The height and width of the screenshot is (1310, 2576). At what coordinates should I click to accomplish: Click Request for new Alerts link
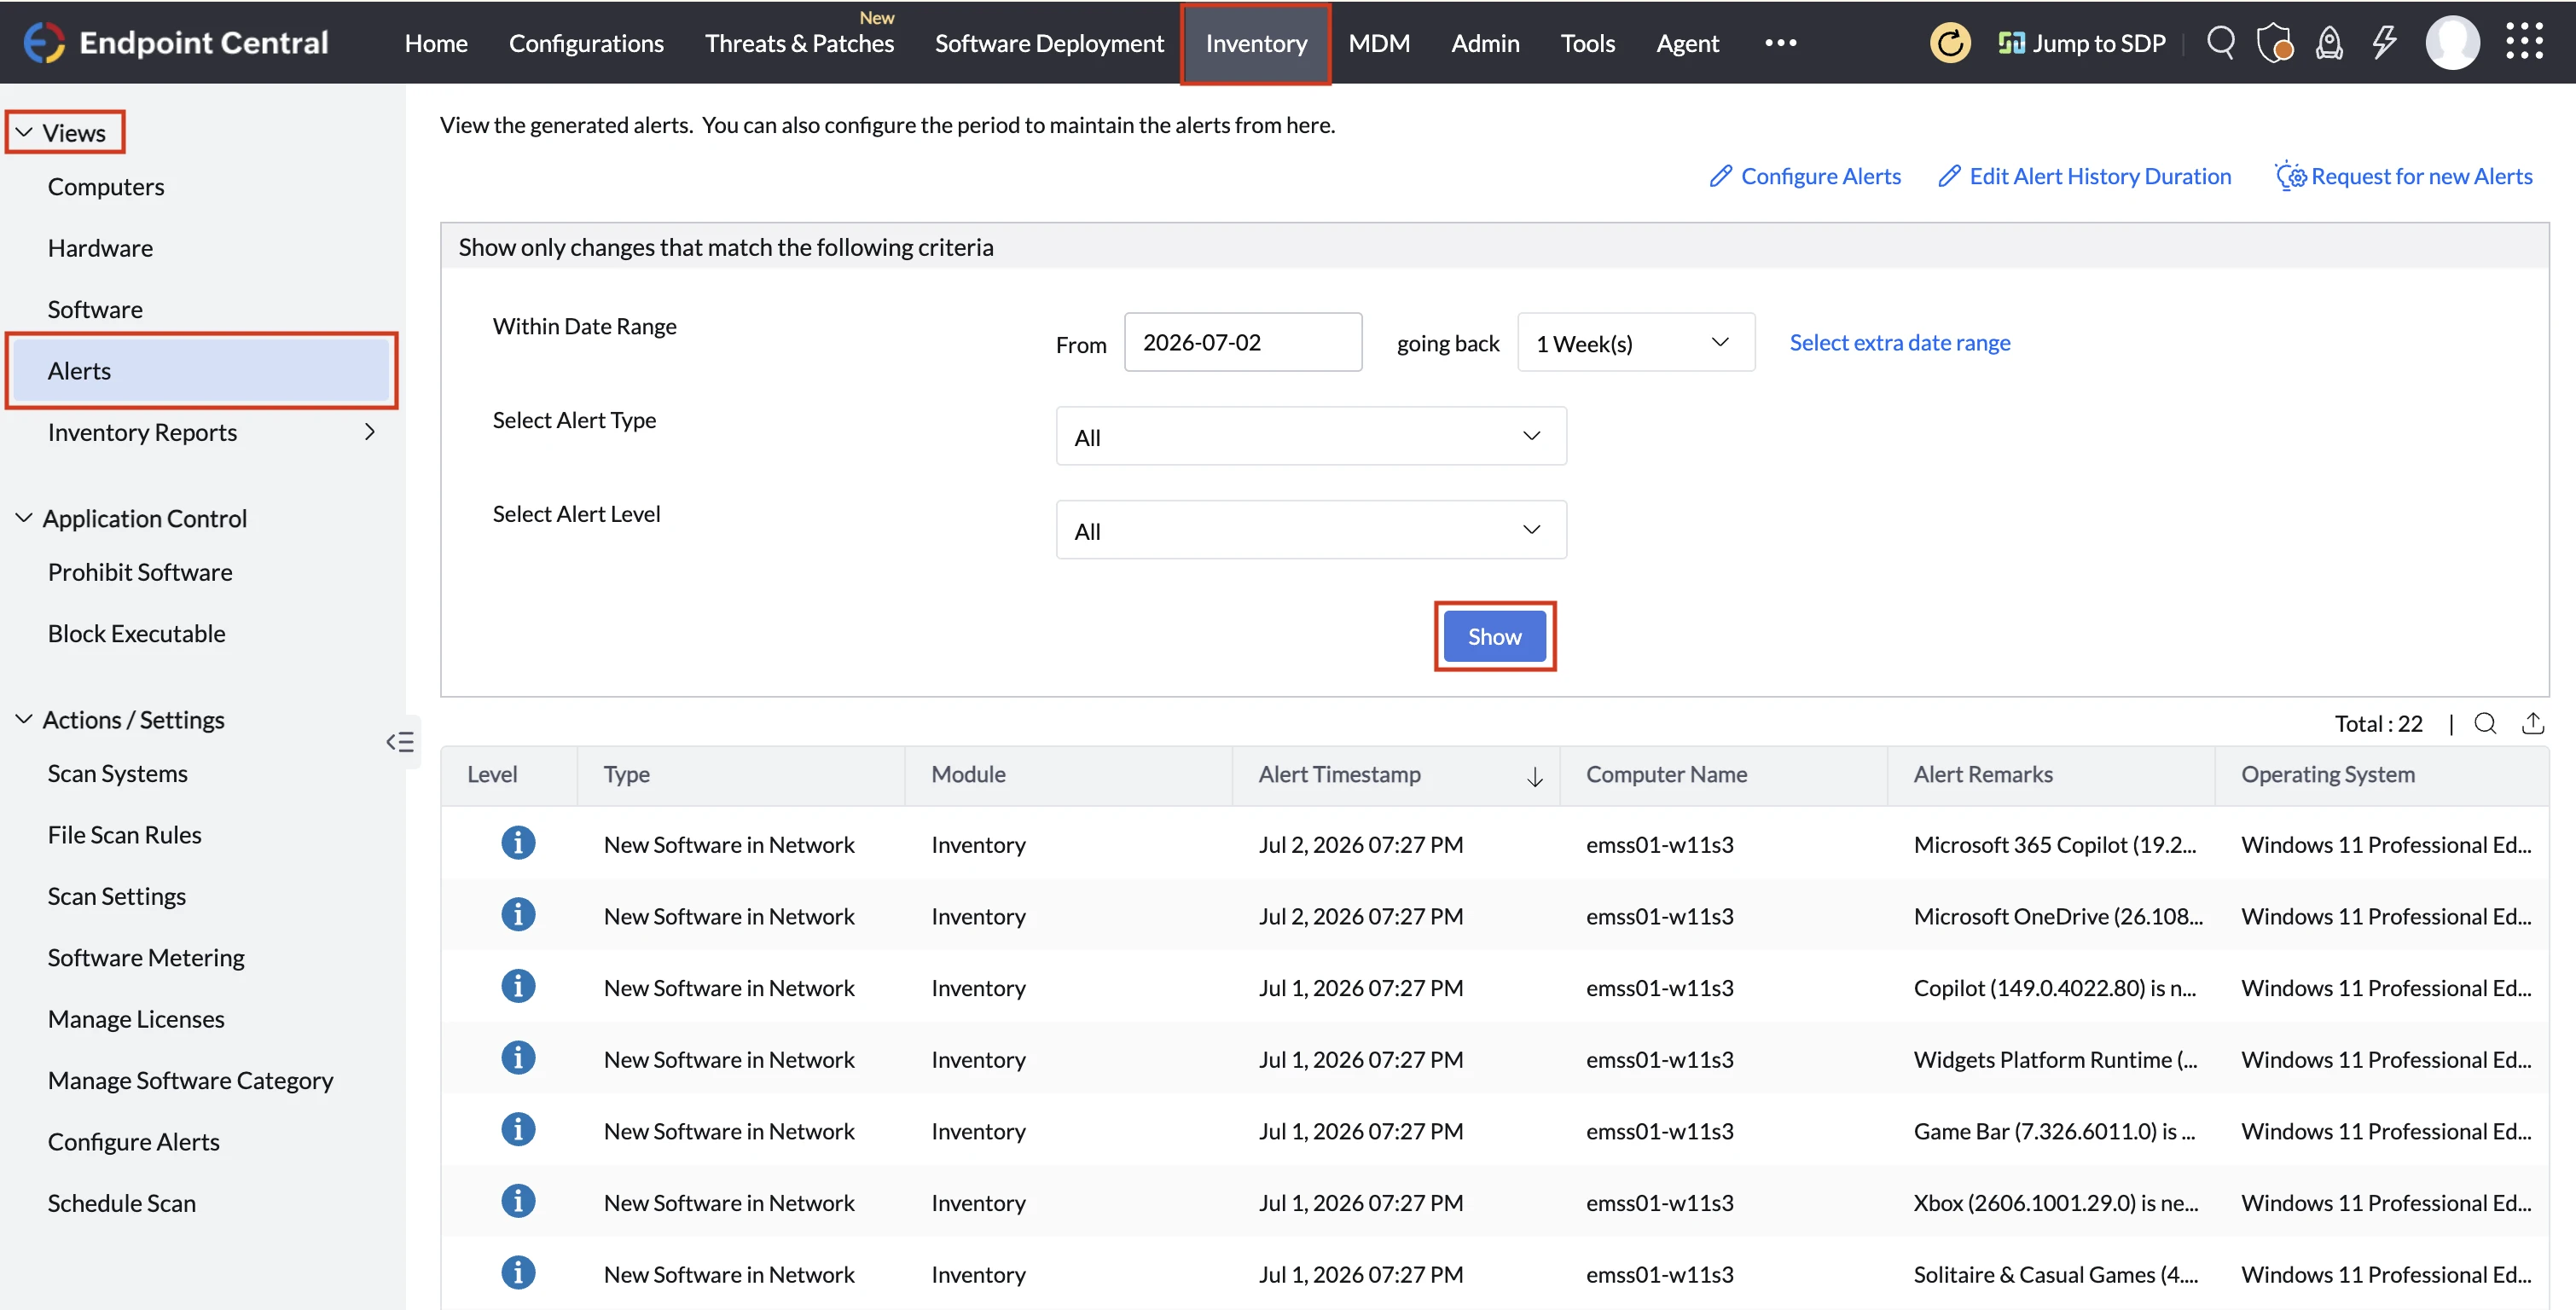2404,176
